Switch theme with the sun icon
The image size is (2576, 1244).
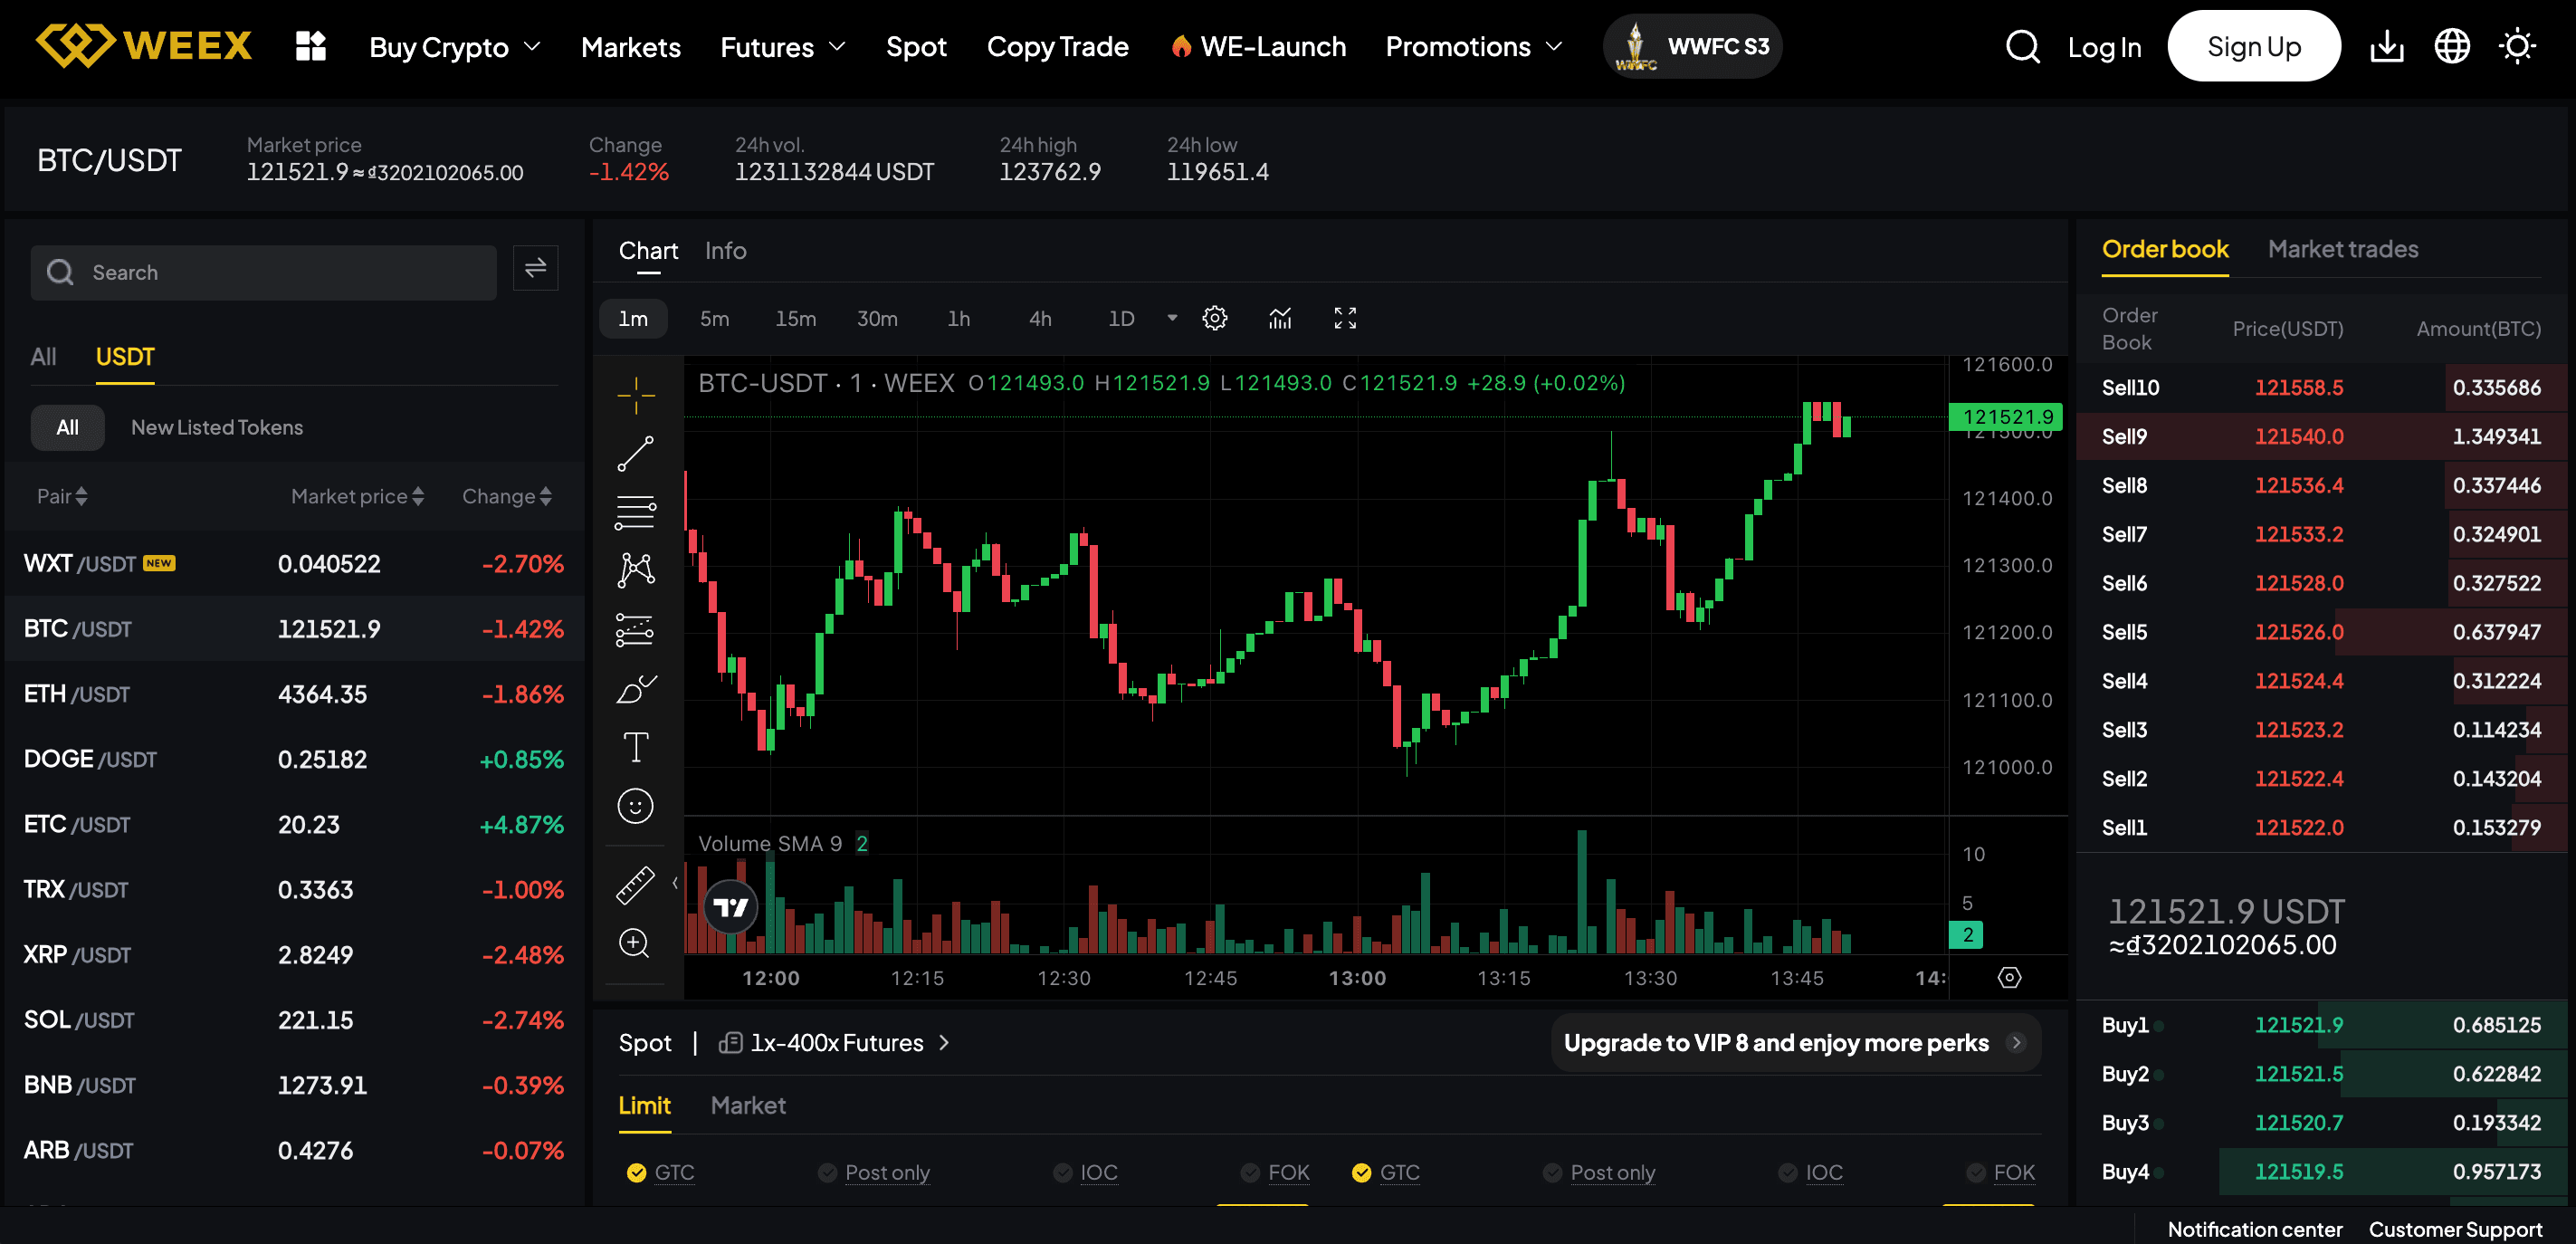[2515, 47]
